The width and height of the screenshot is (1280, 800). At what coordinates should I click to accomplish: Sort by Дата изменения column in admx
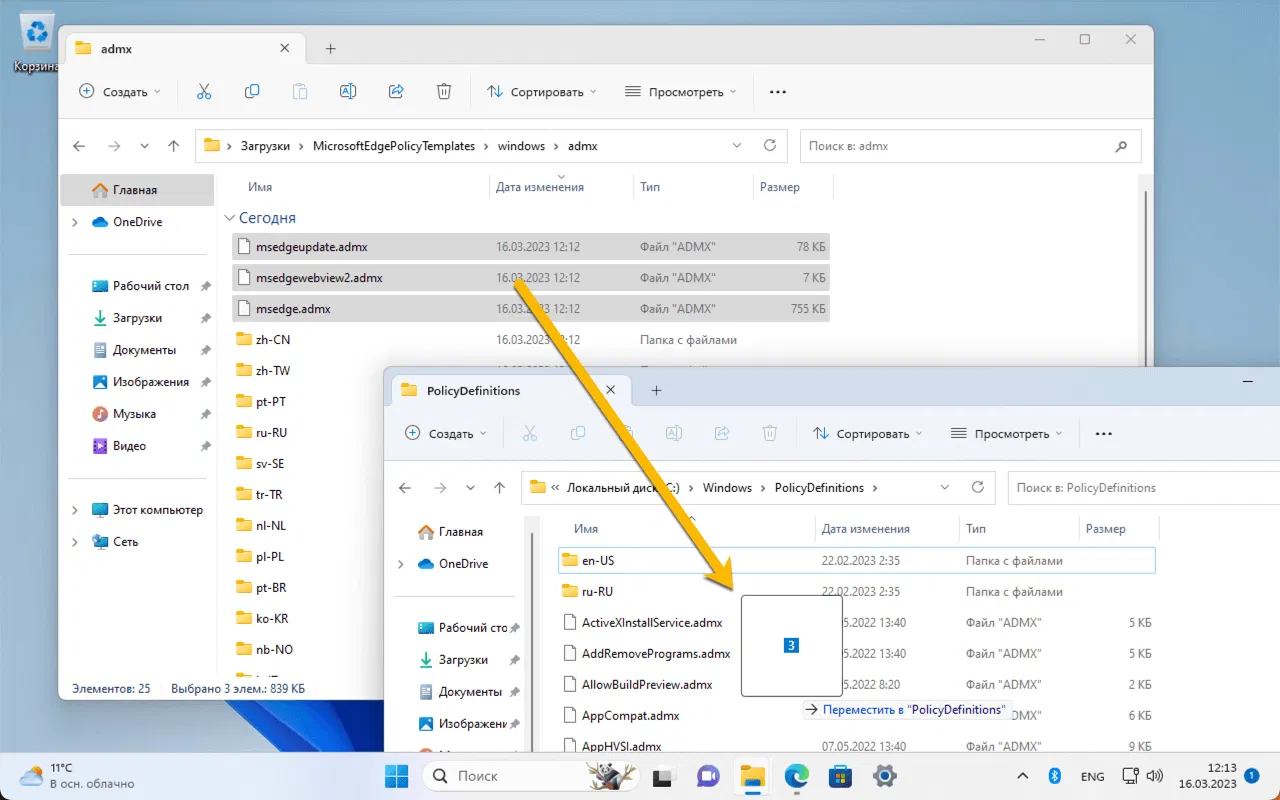point(540,187)
